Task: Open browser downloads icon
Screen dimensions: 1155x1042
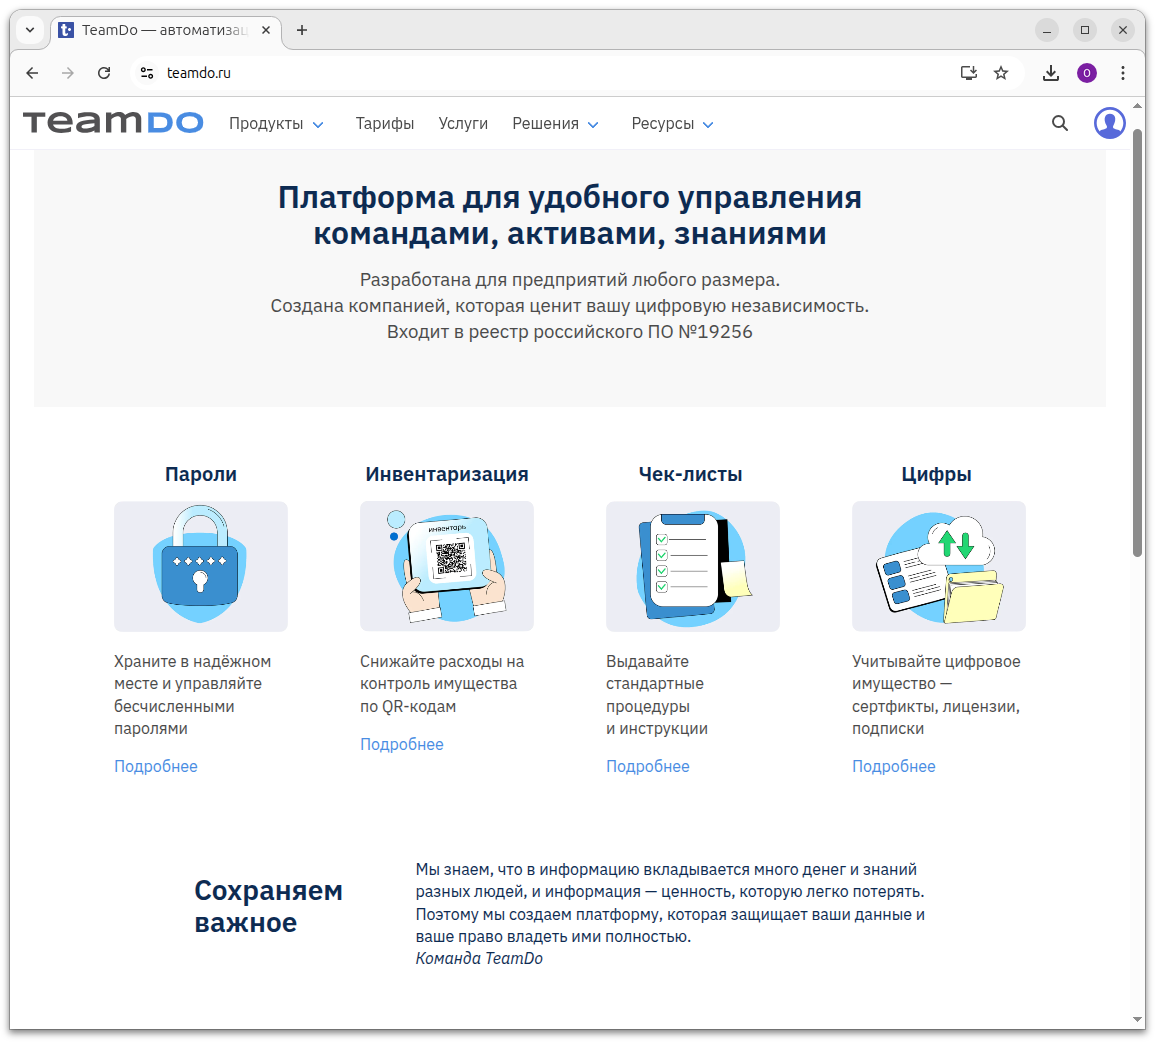Action: click(1050, 73)
